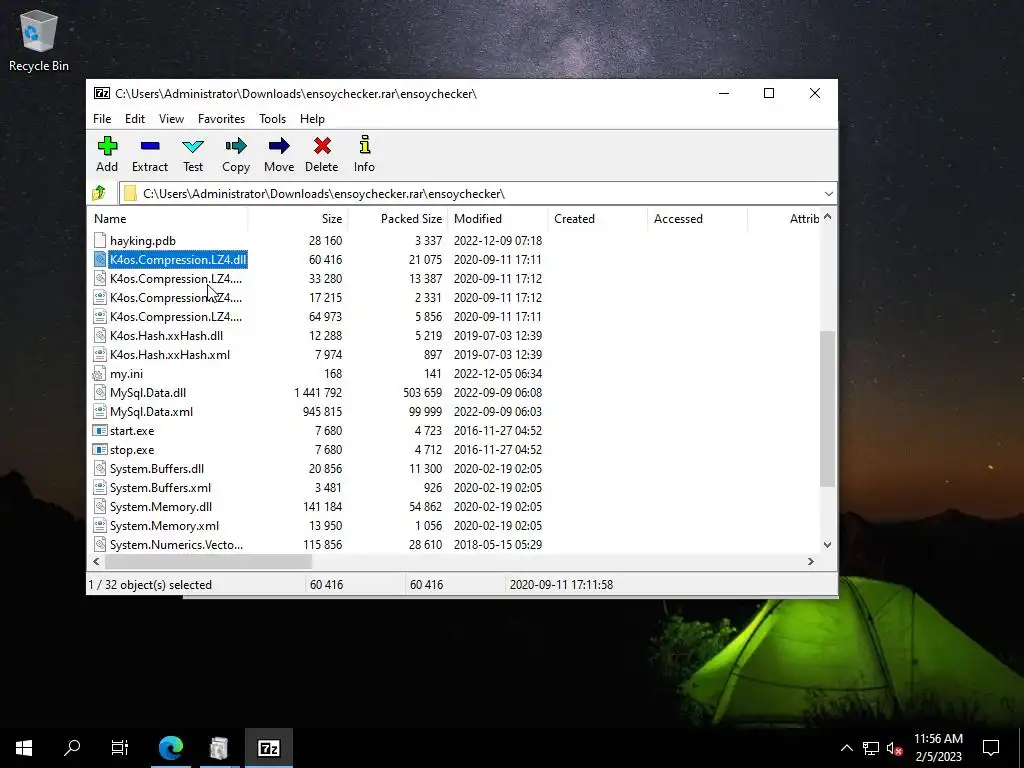
Task: Click the horizontal scroll-right arrow
Action: [x=810, y=562]
